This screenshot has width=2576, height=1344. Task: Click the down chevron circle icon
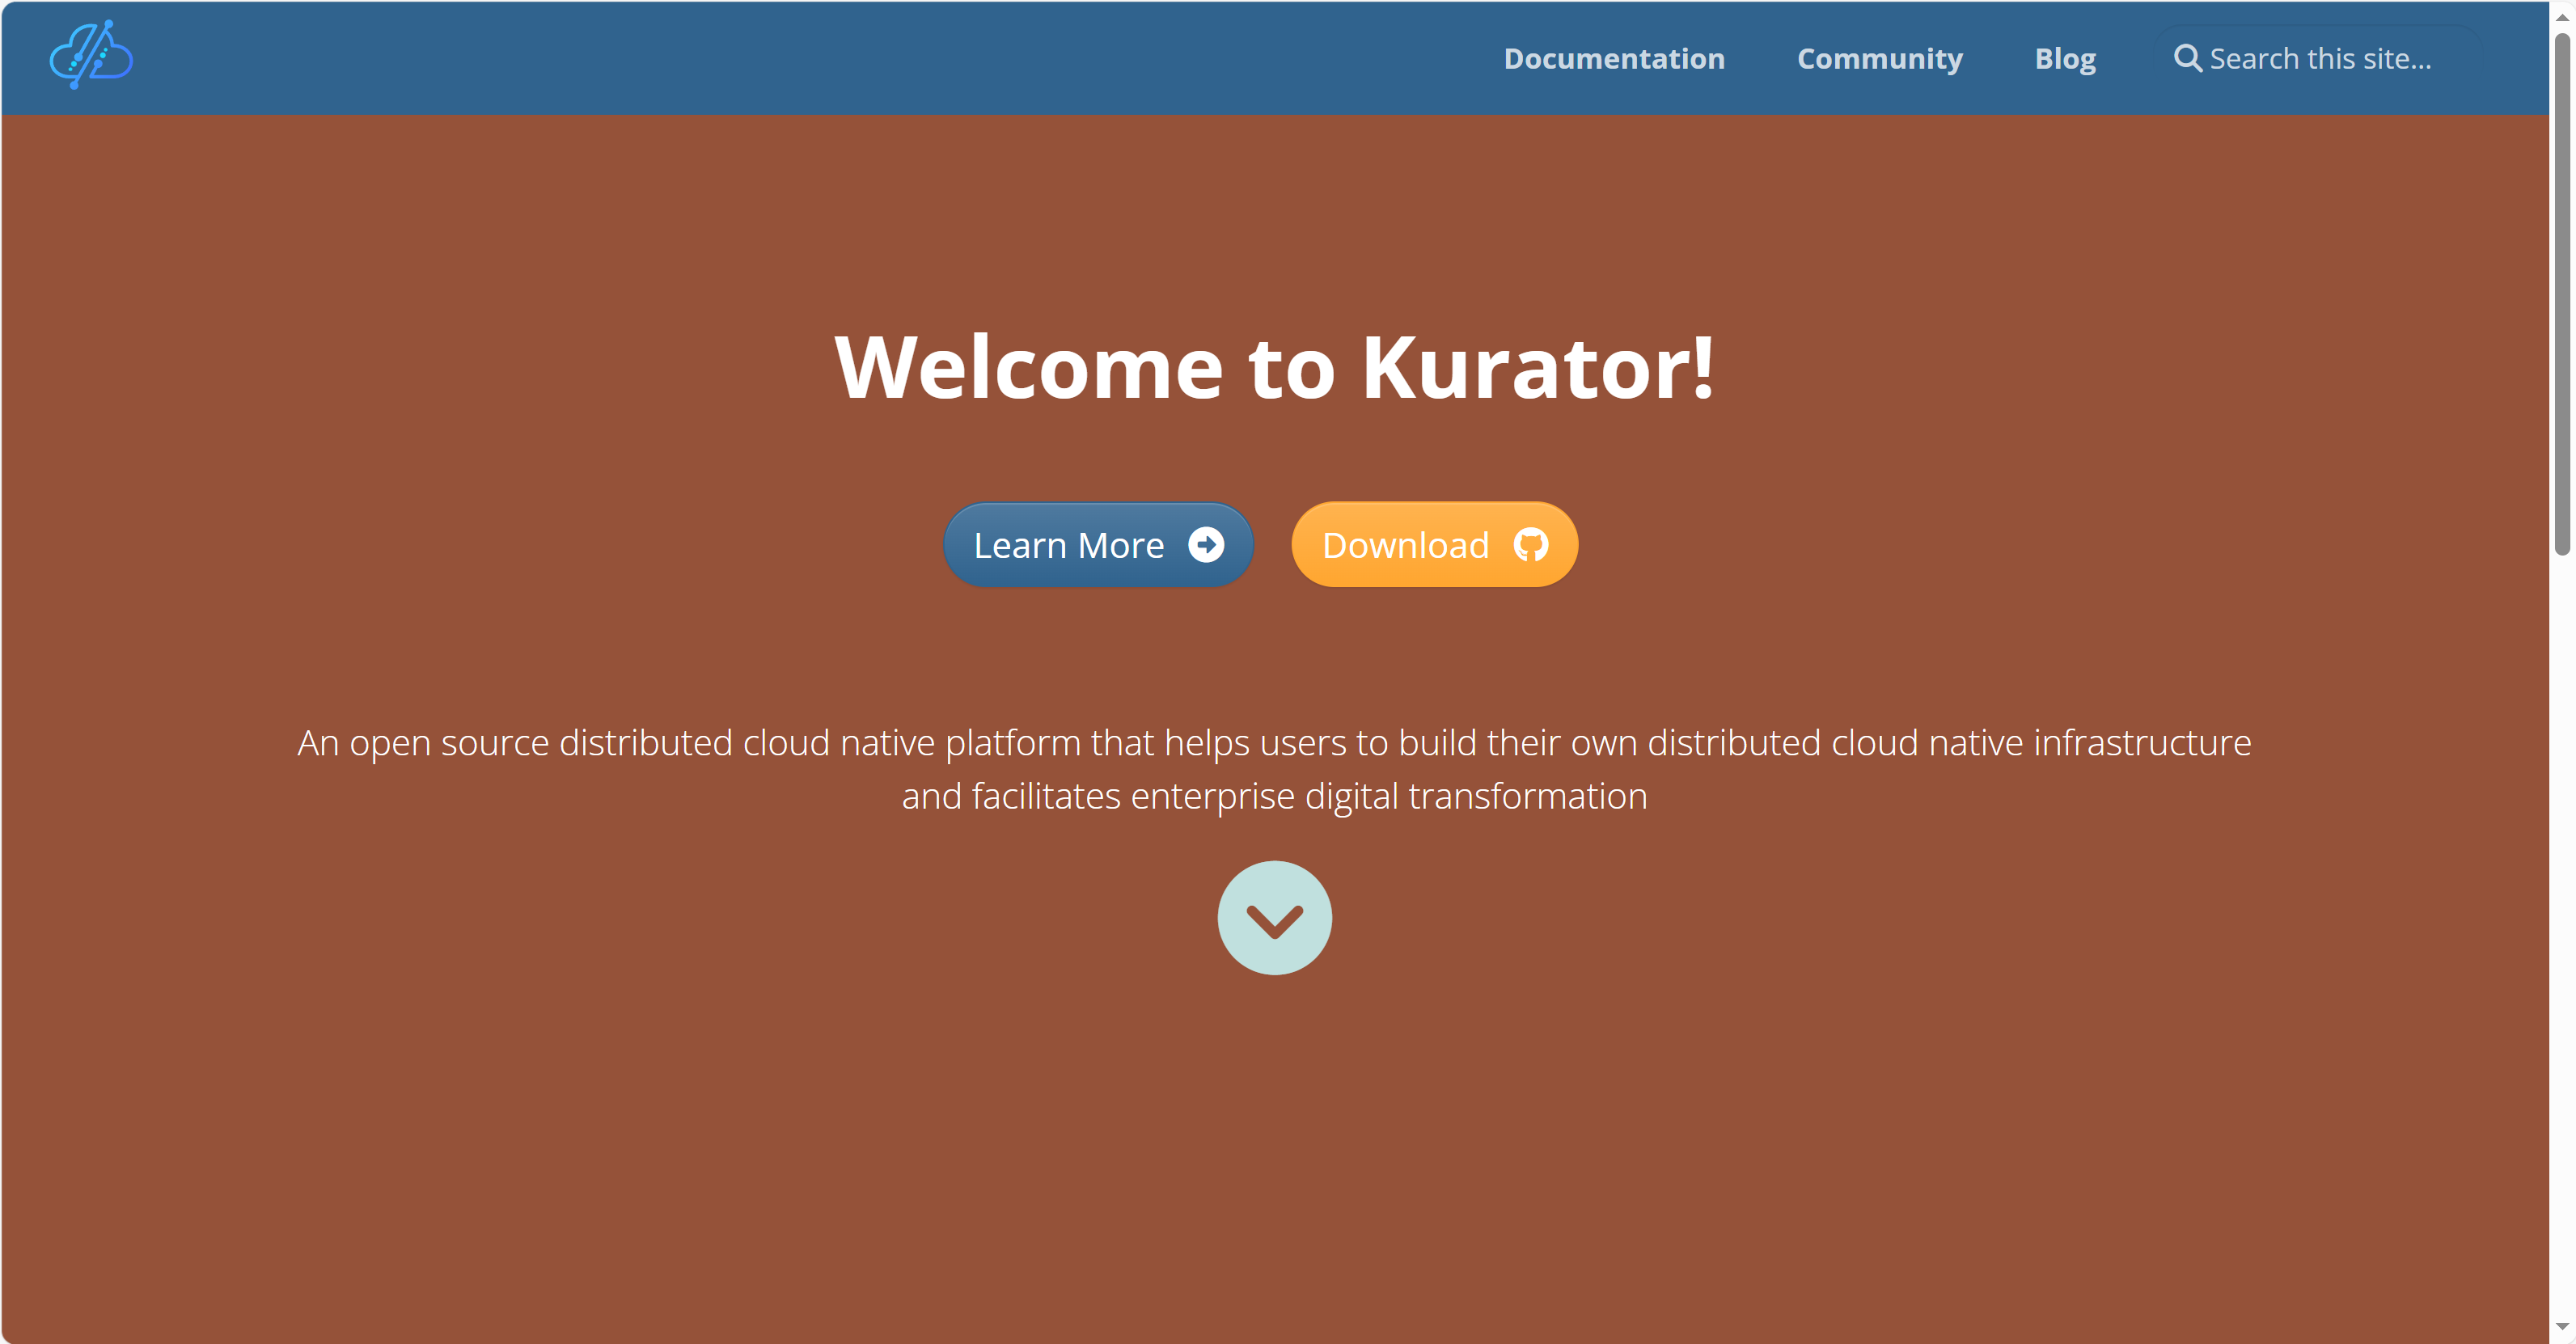coord(1274,918)
